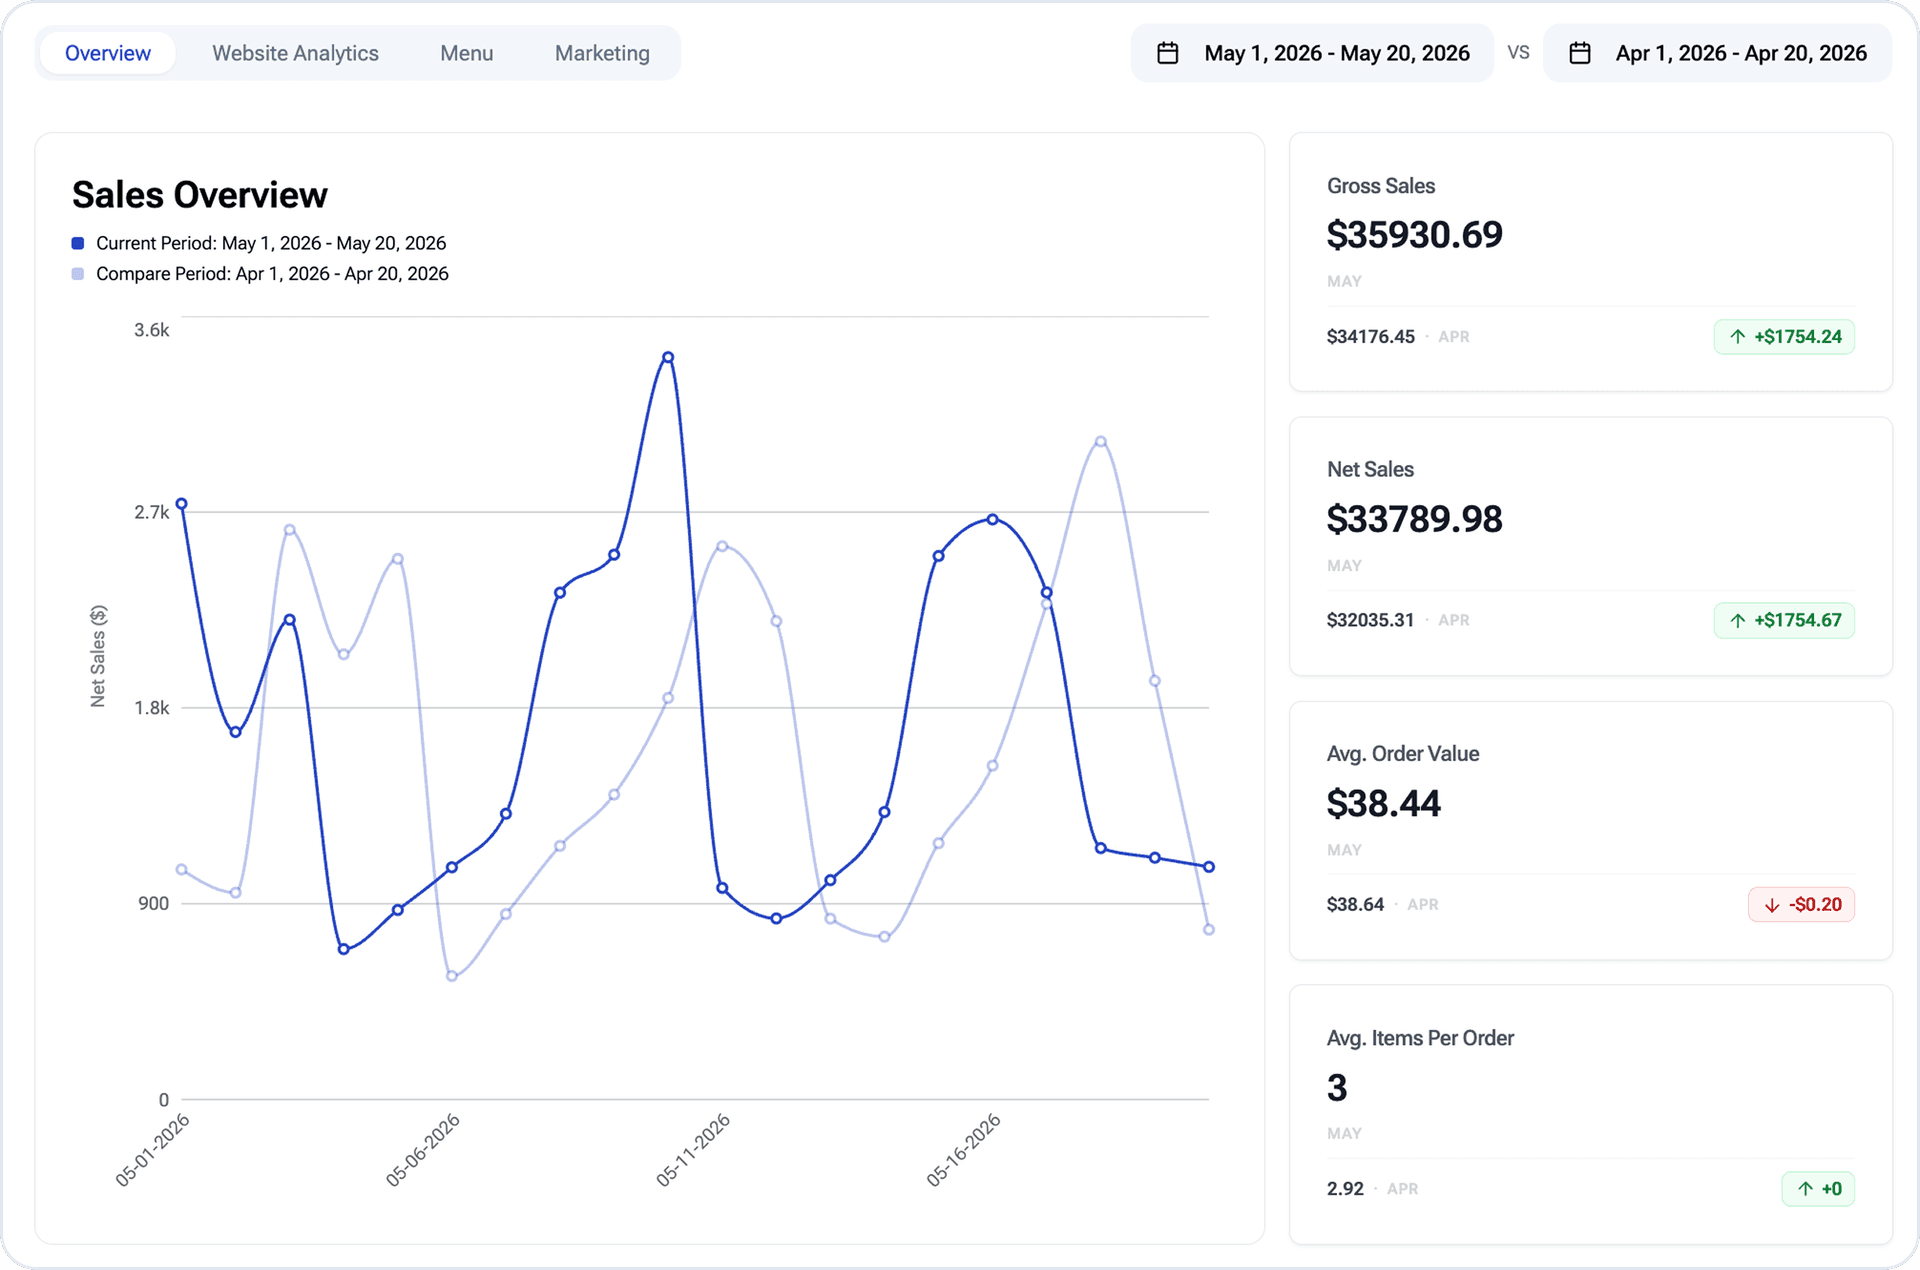
Task: Click the +$1754.24 change badge text
Action: [x=1798, y=337]
